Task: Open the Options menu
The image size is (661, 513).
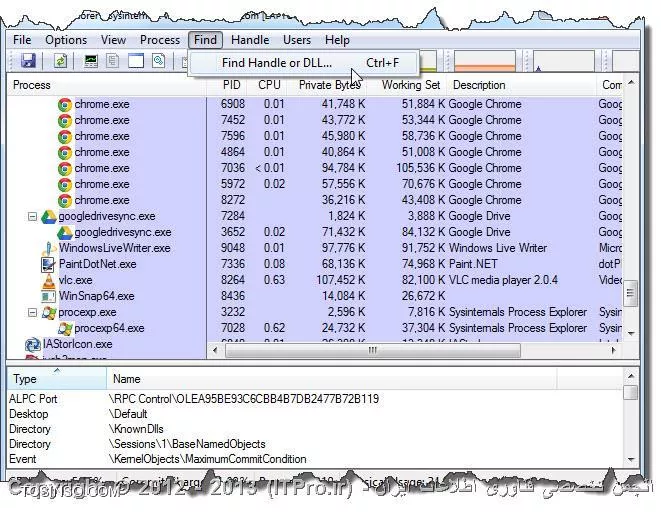Action: pos(66,40)
